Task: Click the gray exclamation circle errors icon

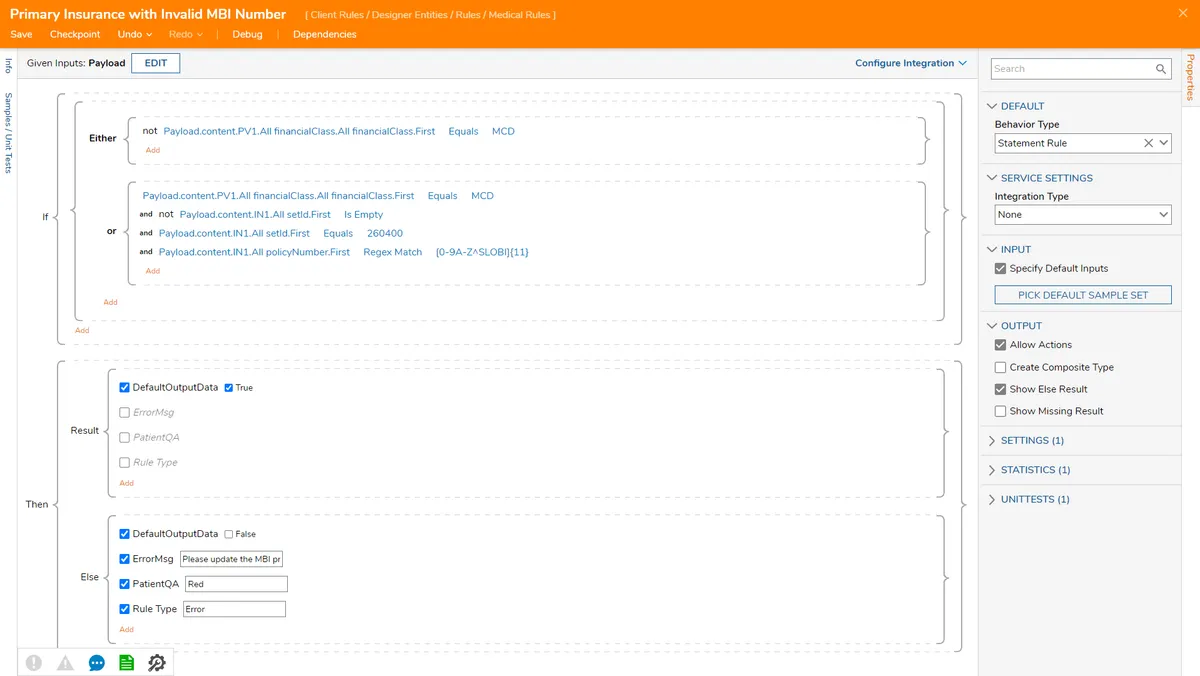Action: click(34, 662)
